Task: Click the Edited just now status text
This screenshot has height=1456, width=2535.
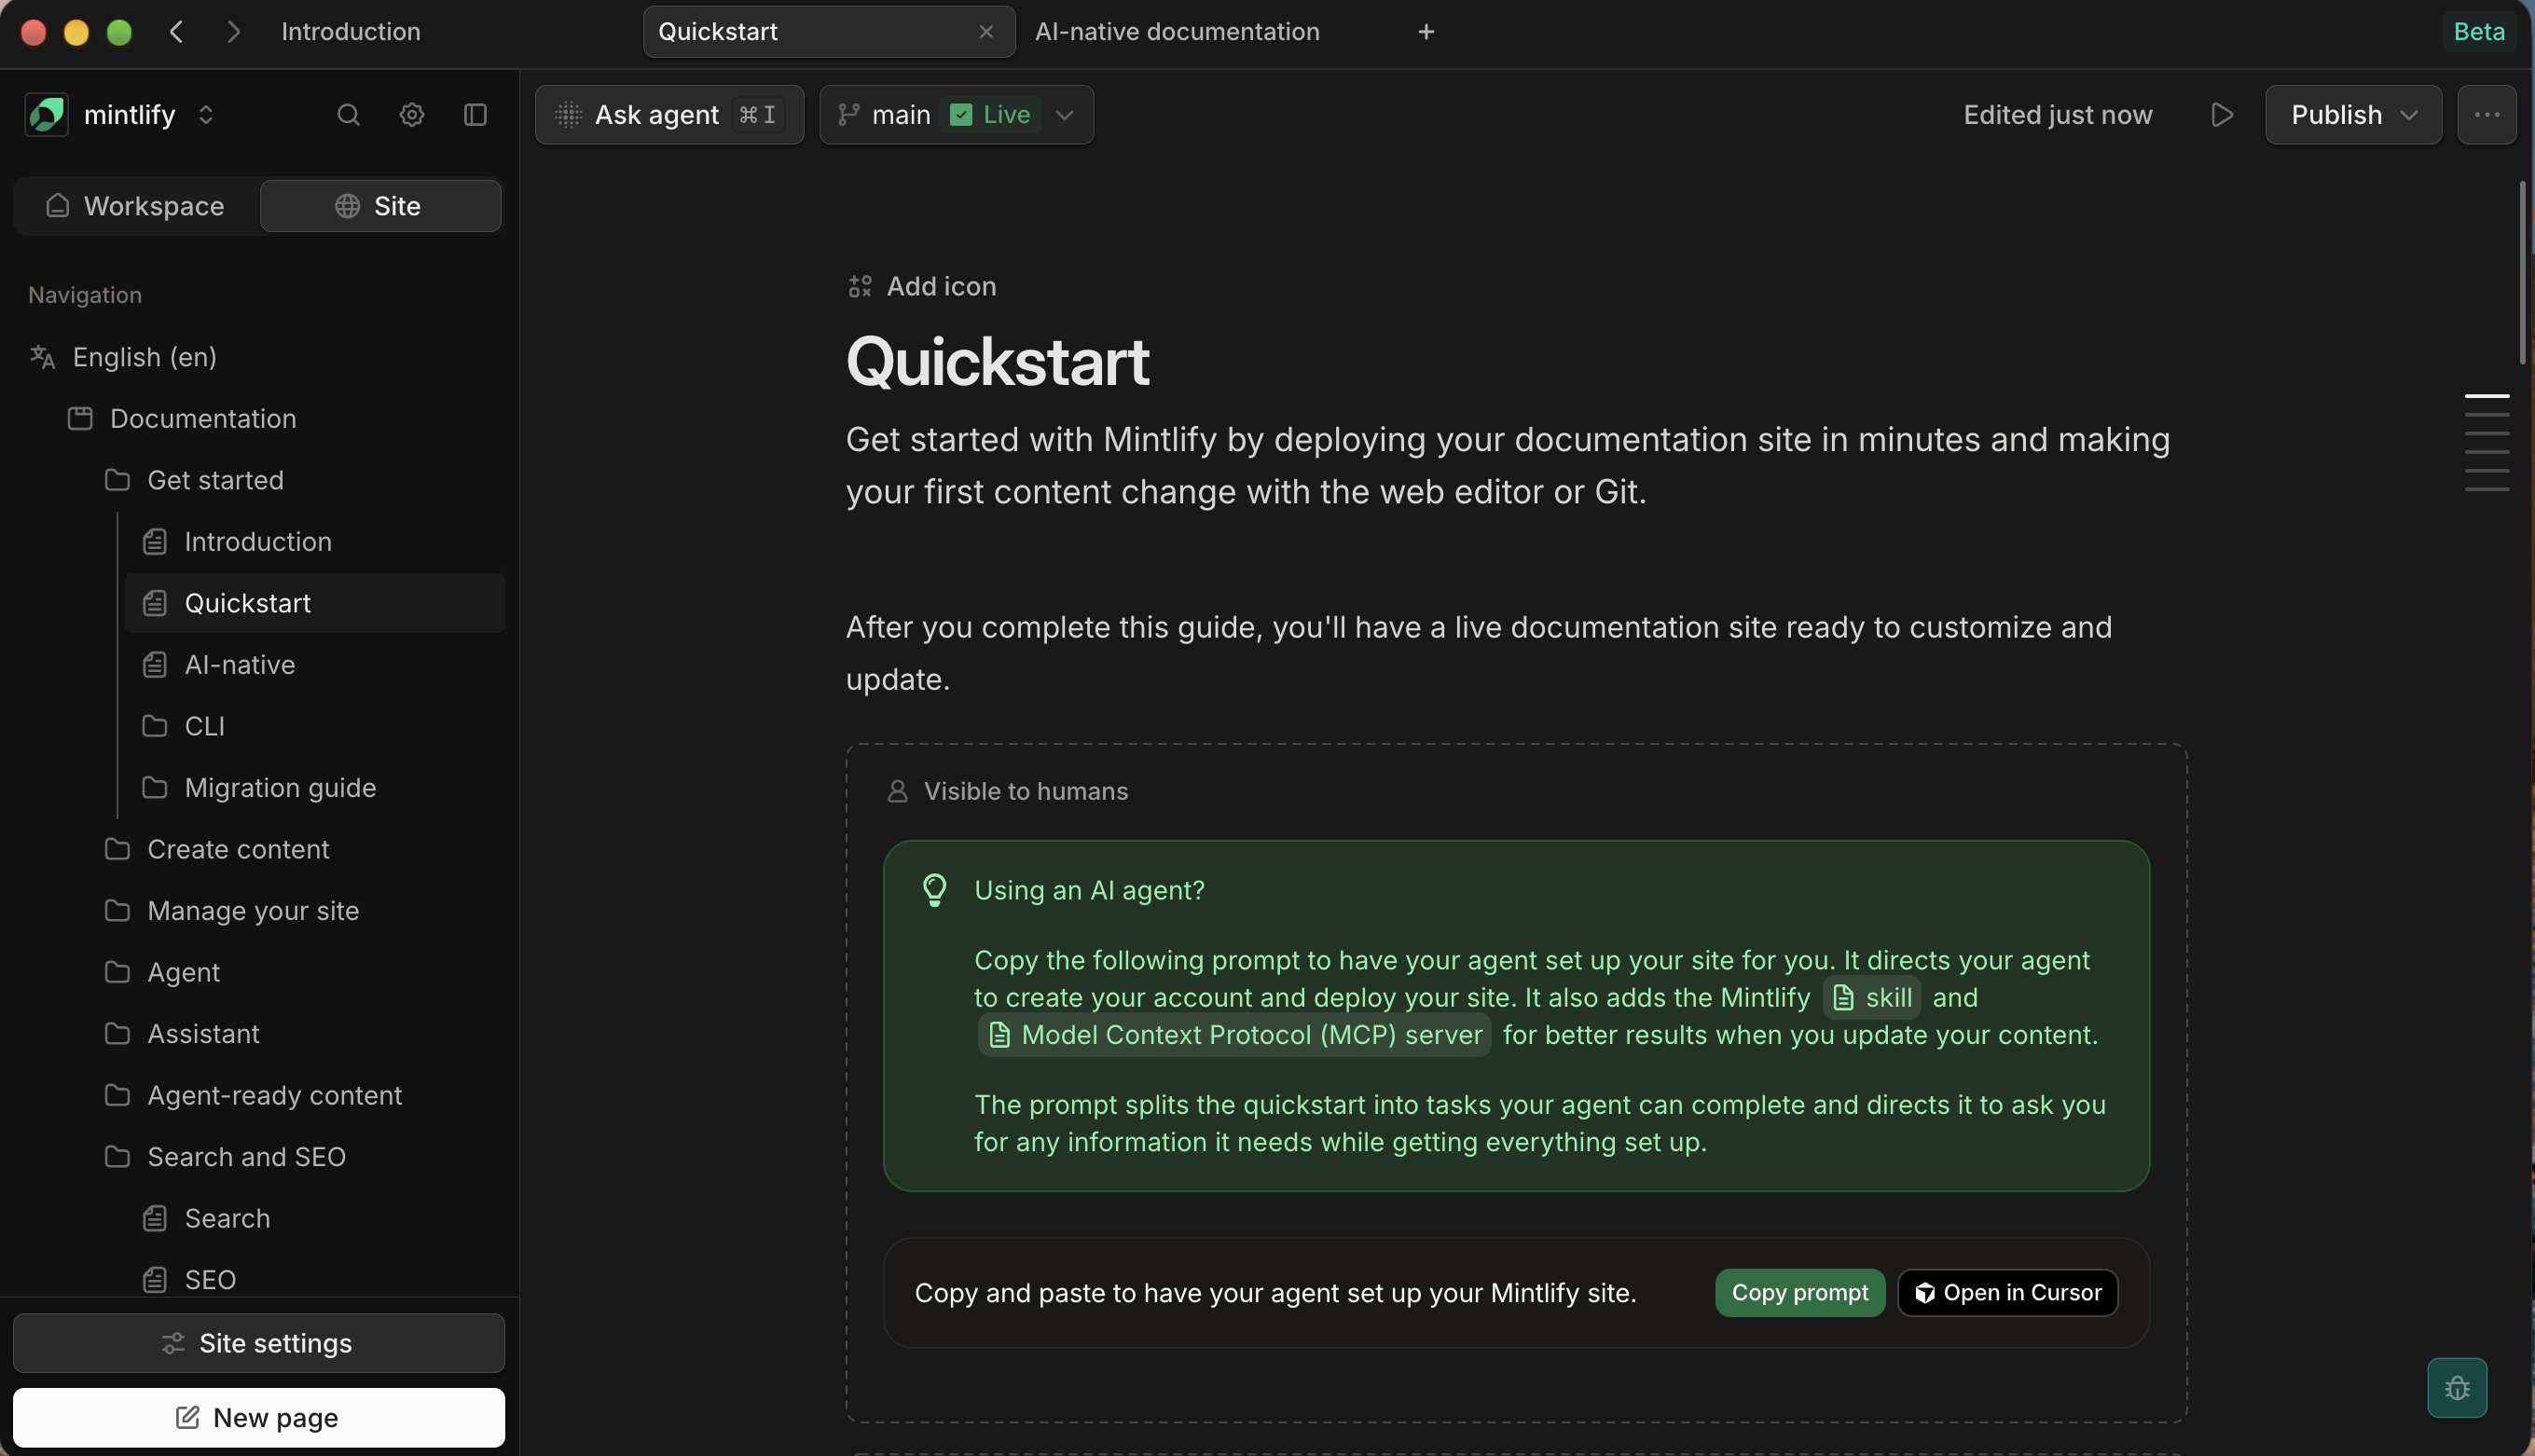Action: 2058,115
